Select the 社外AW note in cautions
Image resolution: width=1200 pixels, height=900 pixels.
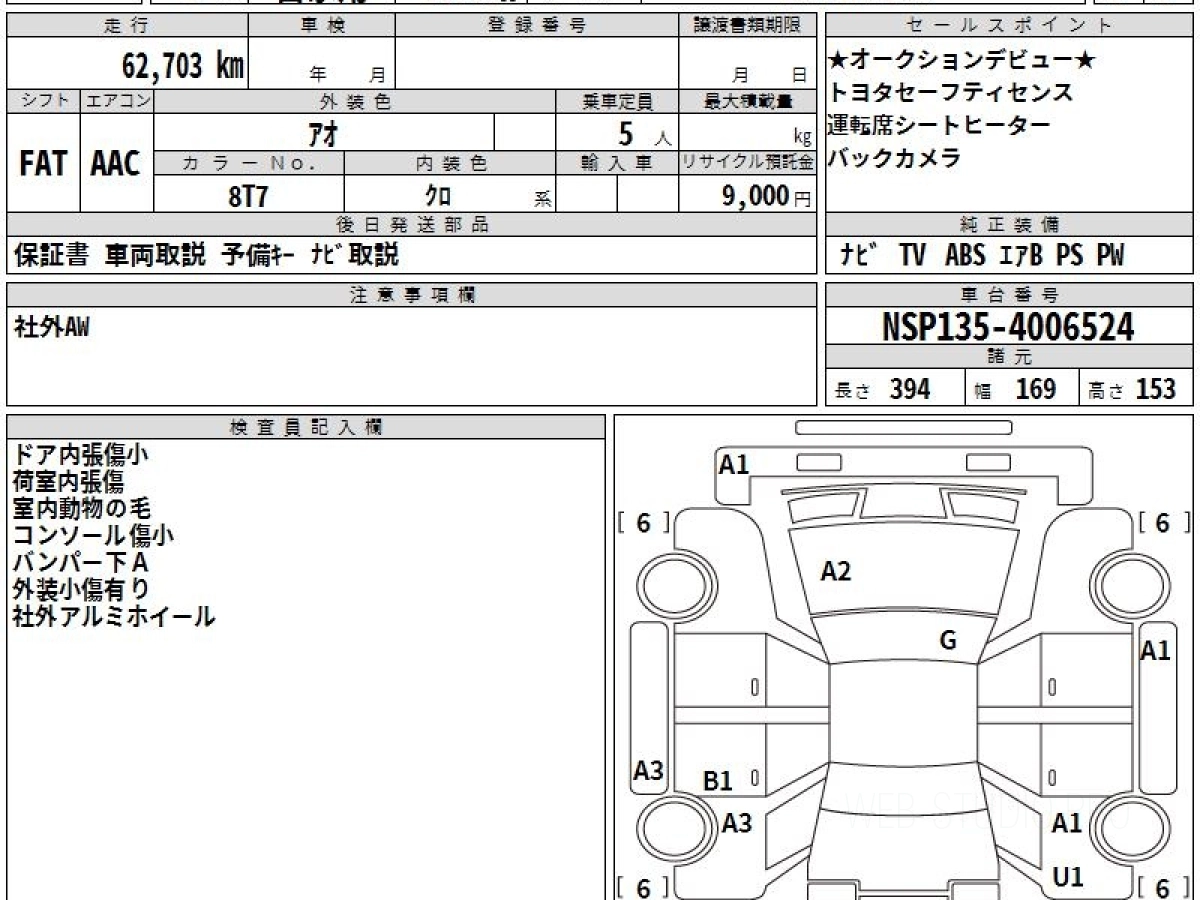click(x=51, y=327)
